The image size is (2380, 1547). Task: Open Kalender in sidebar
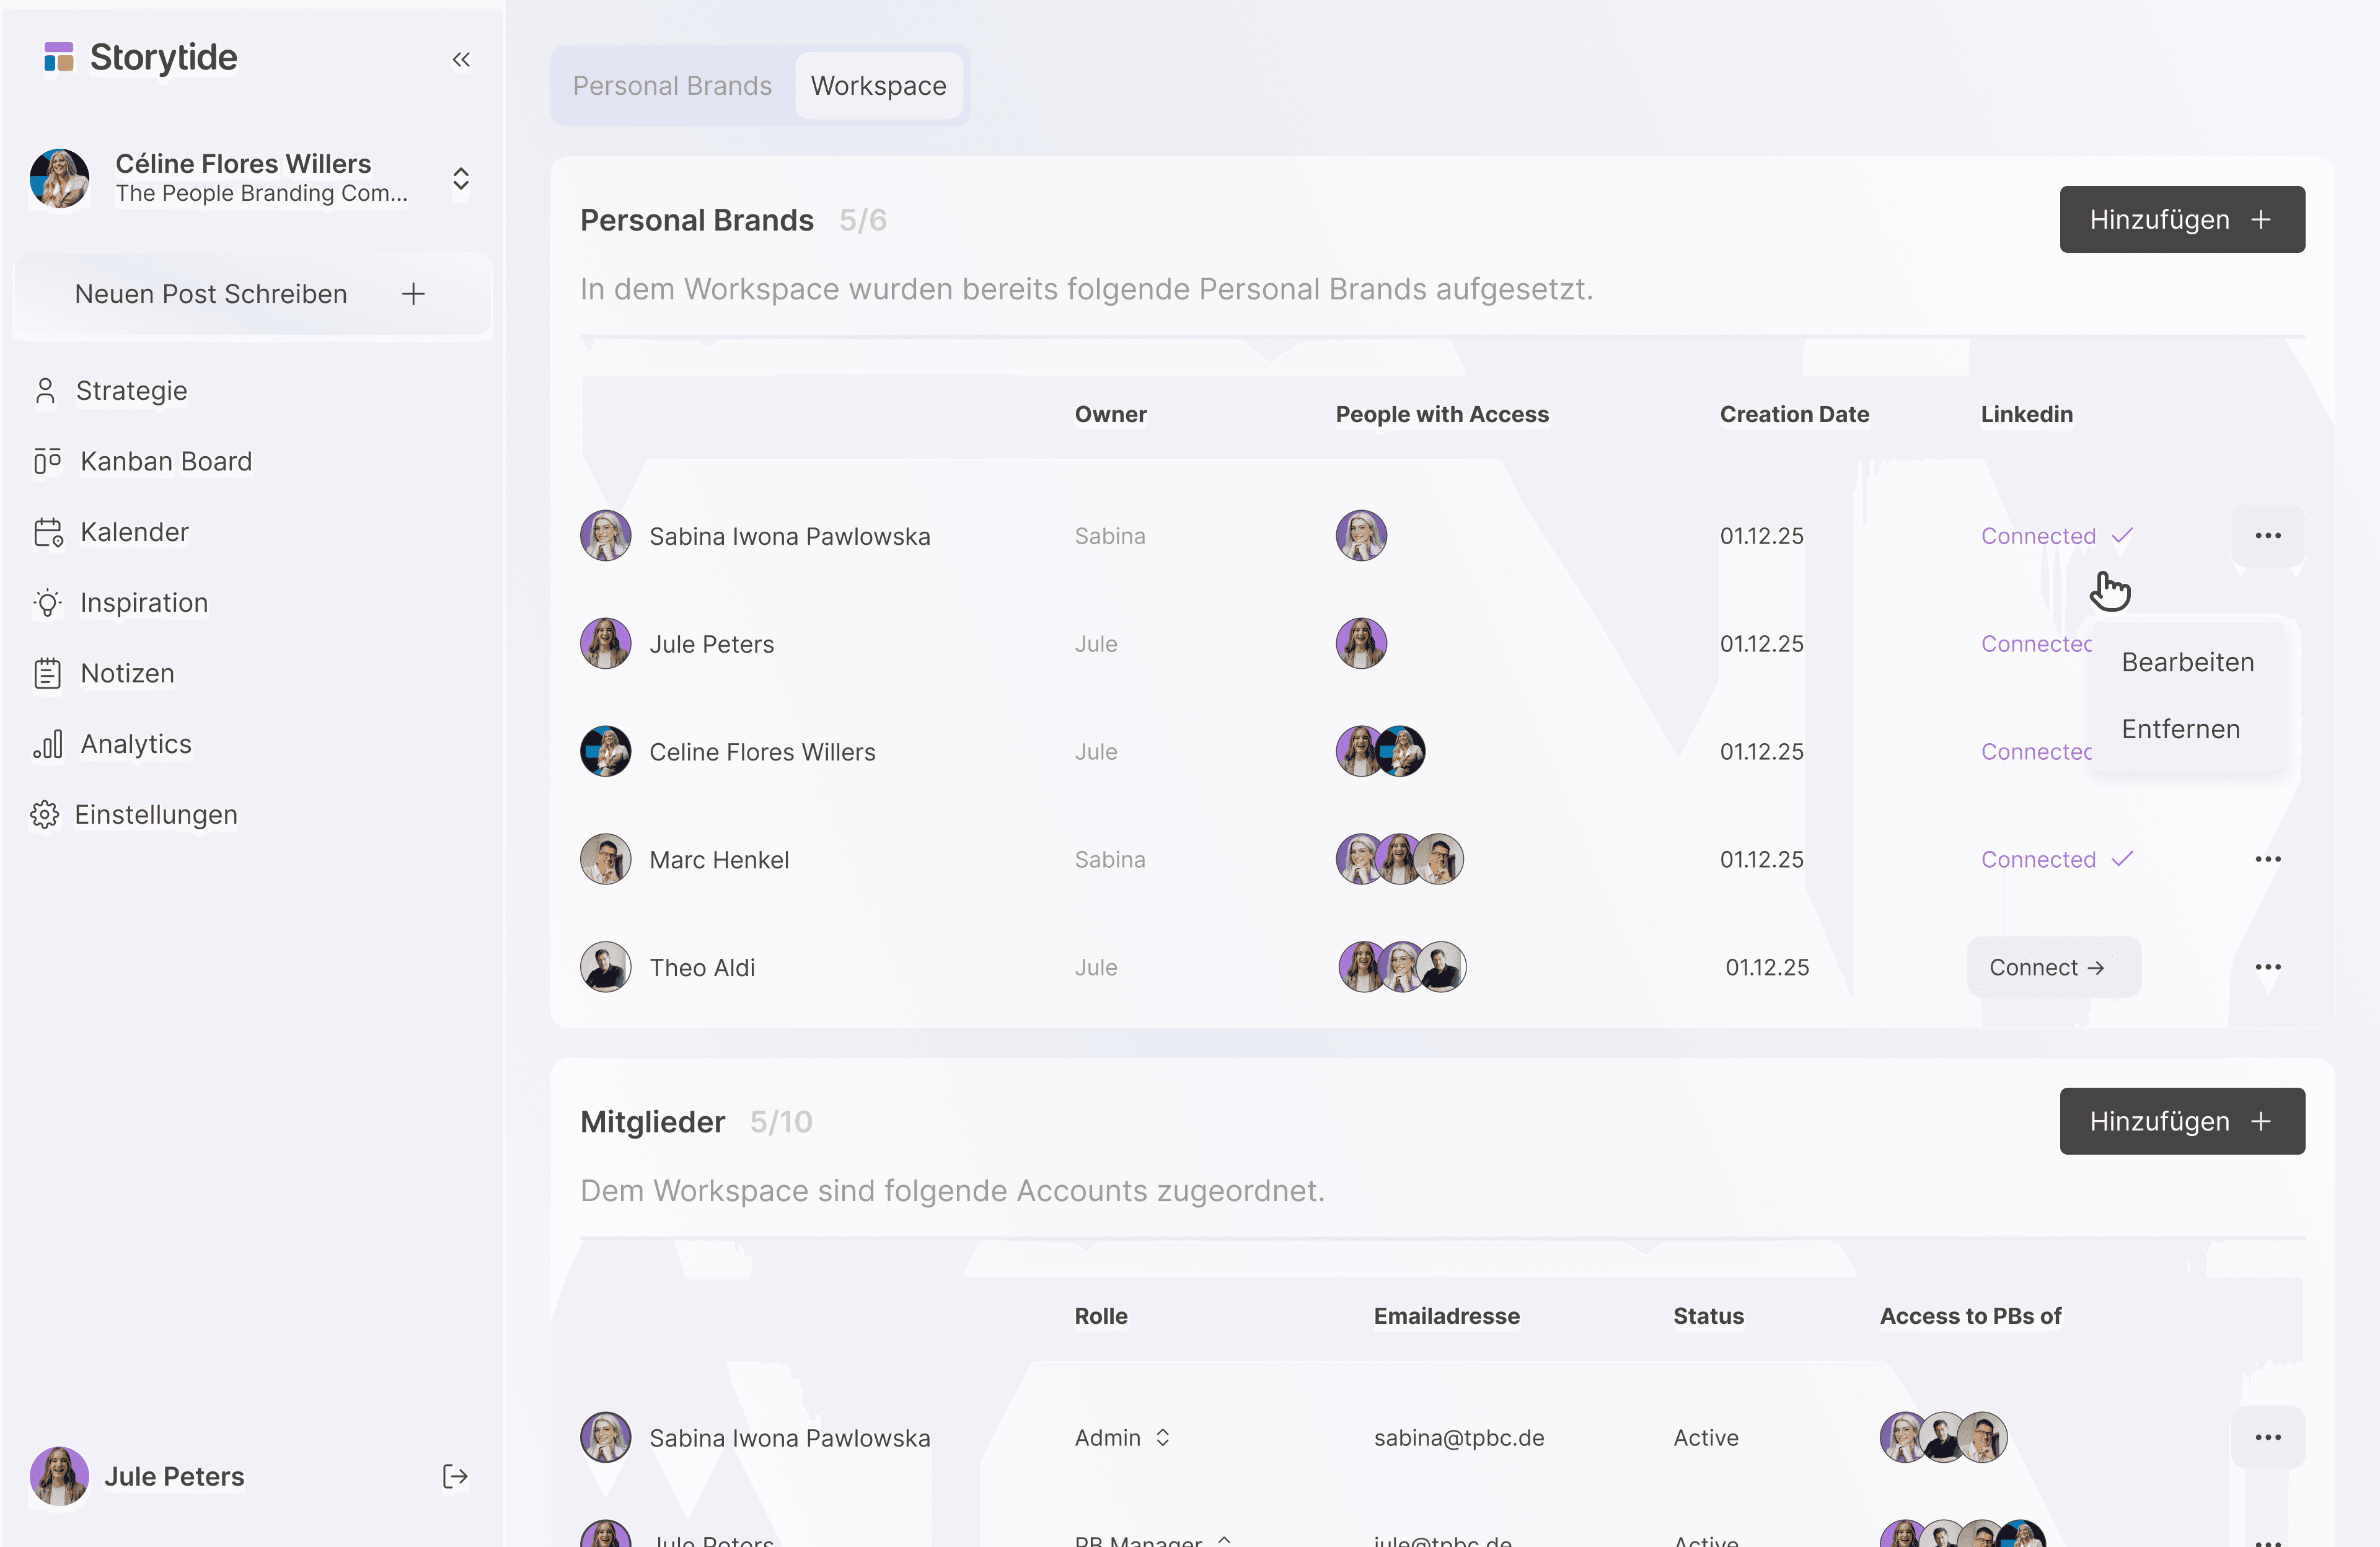point(134,532)
